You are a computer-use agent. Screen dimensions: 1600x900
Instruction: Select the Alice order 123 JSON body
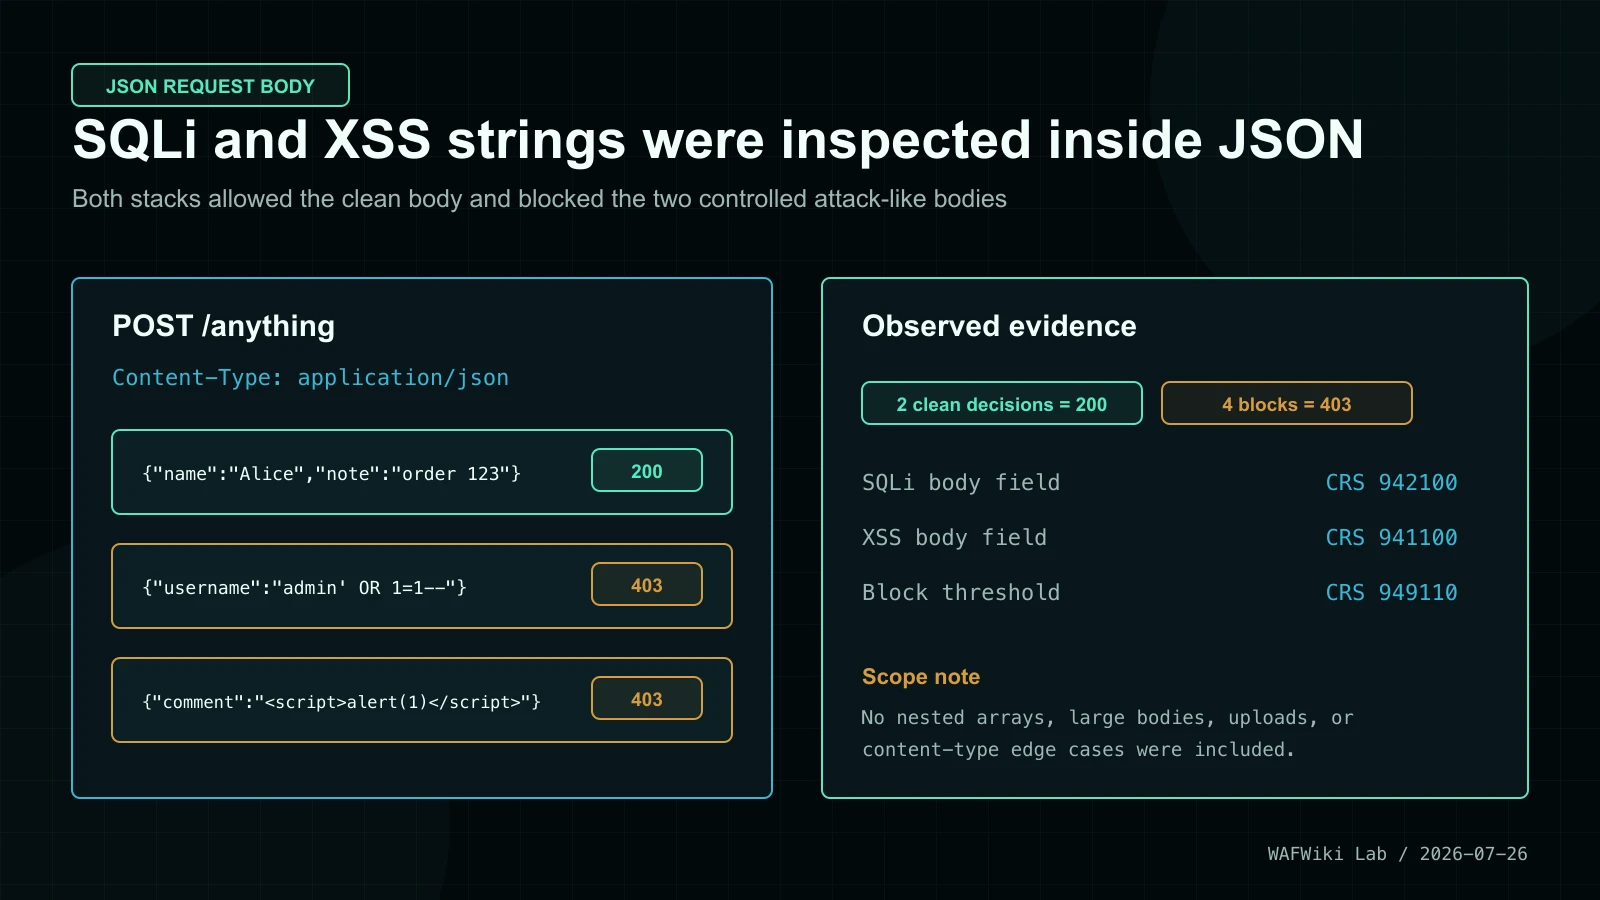click(332, 473)
